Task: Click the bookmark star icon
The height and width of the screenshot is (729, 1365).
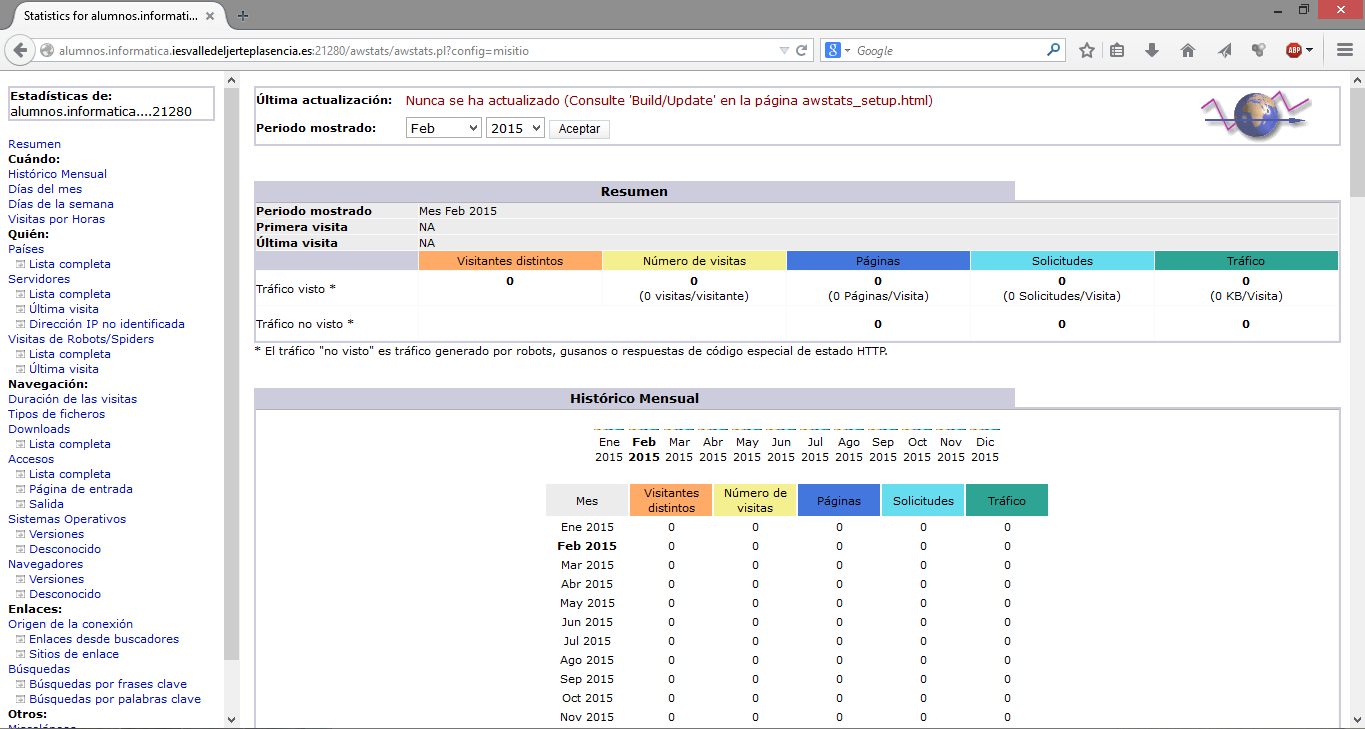Action: 1087,50
